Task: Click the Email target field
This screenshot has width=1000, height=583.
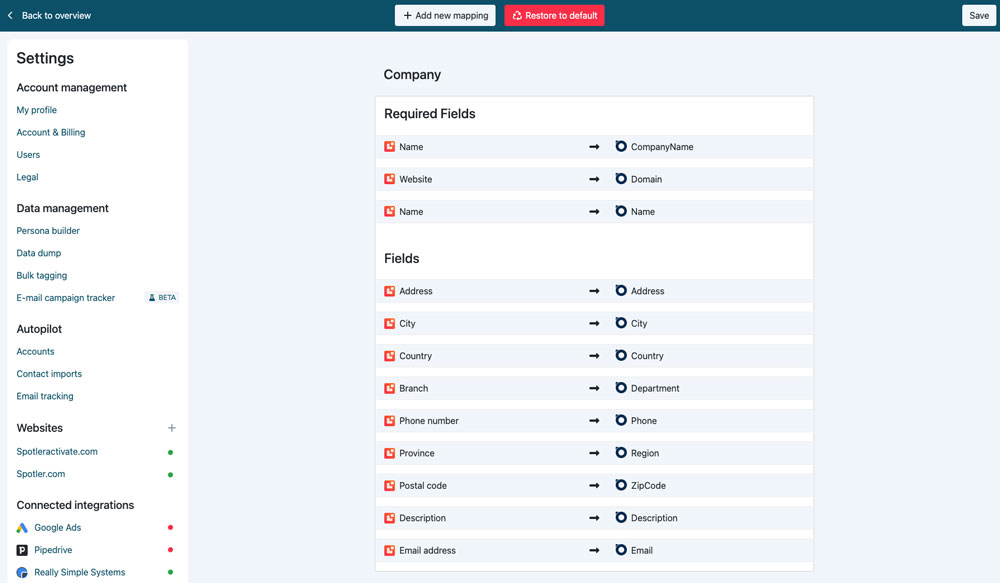Action: point(642,550)
